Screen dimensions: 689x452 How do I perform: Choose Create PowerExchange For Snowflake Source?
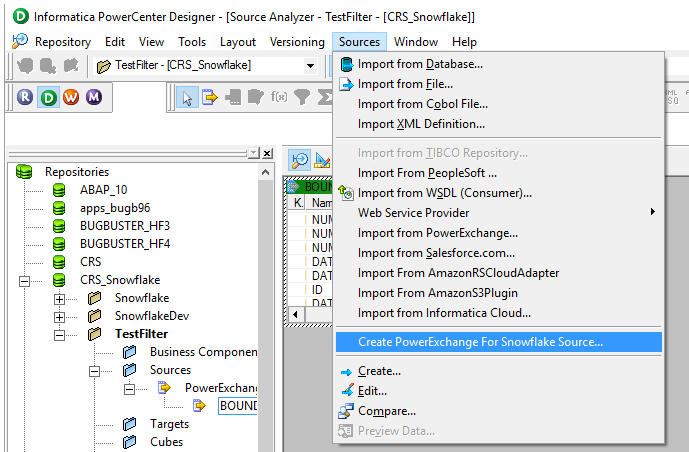point(480,342)
